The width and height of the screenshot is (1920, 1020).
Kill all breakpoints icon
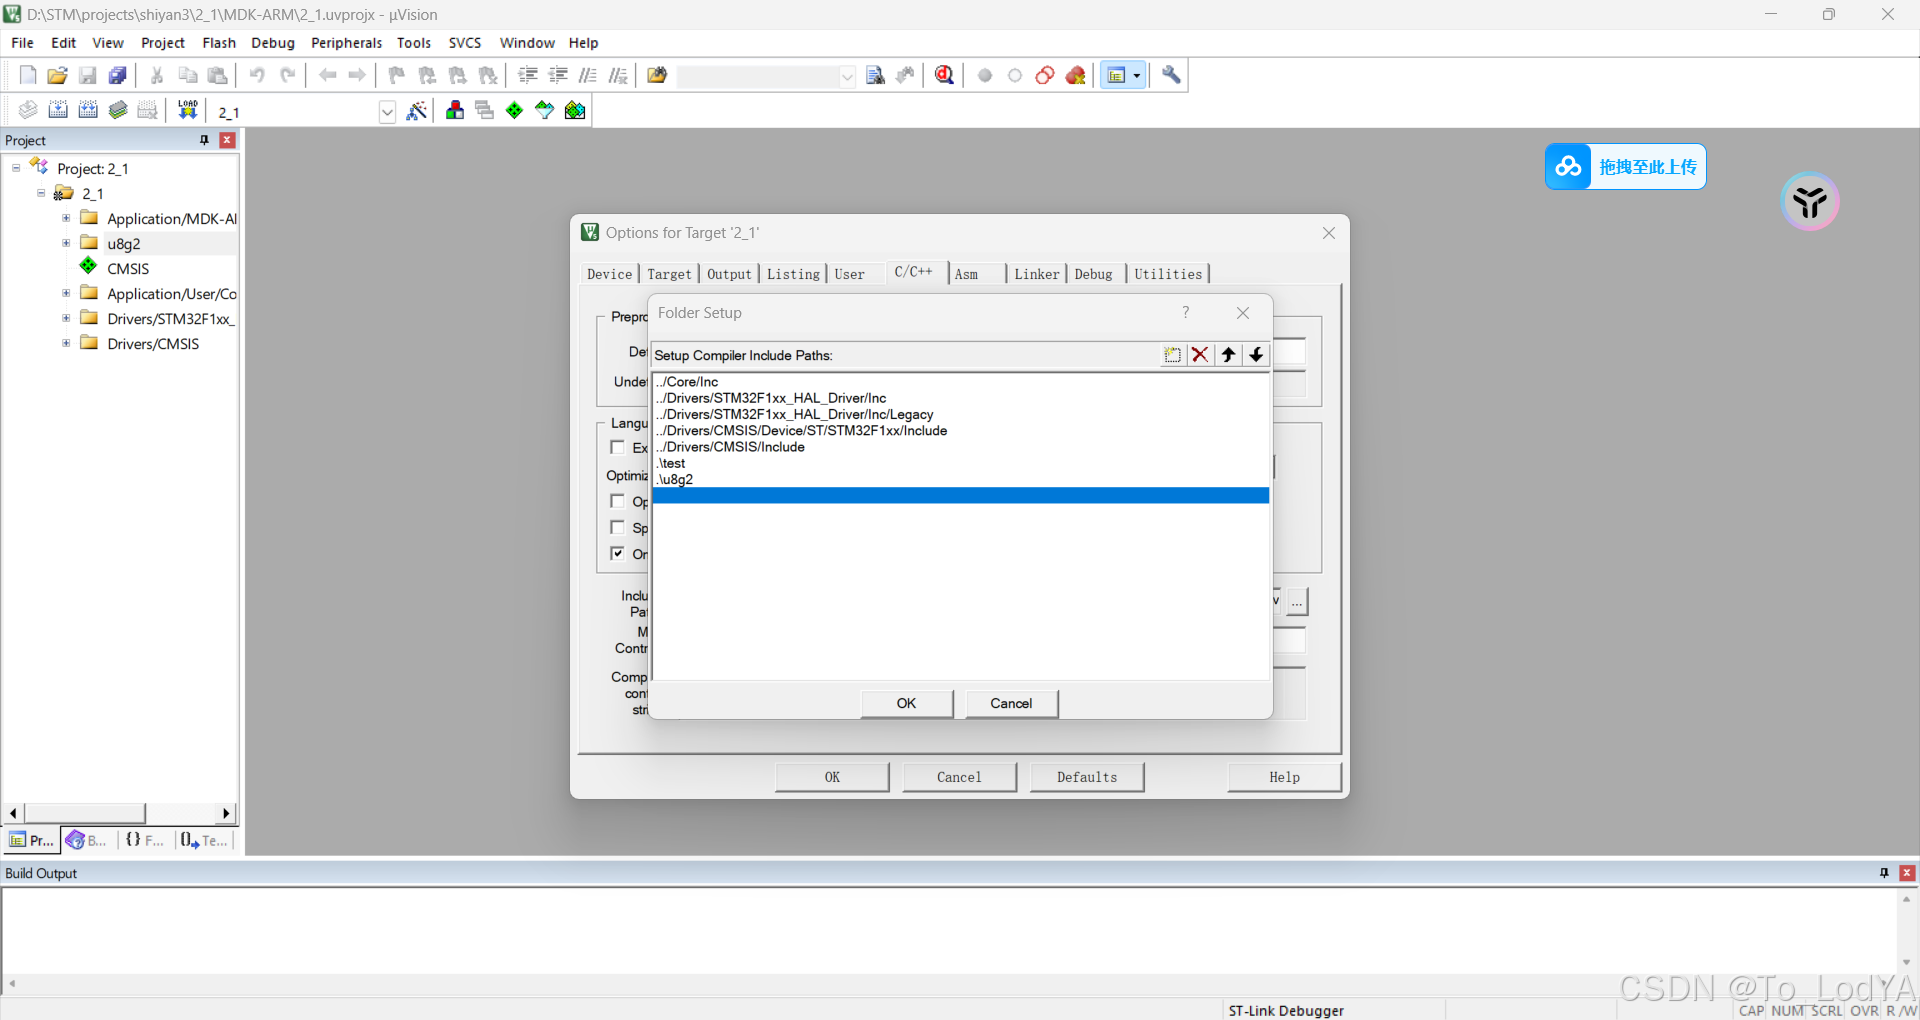click(1076, 75)
